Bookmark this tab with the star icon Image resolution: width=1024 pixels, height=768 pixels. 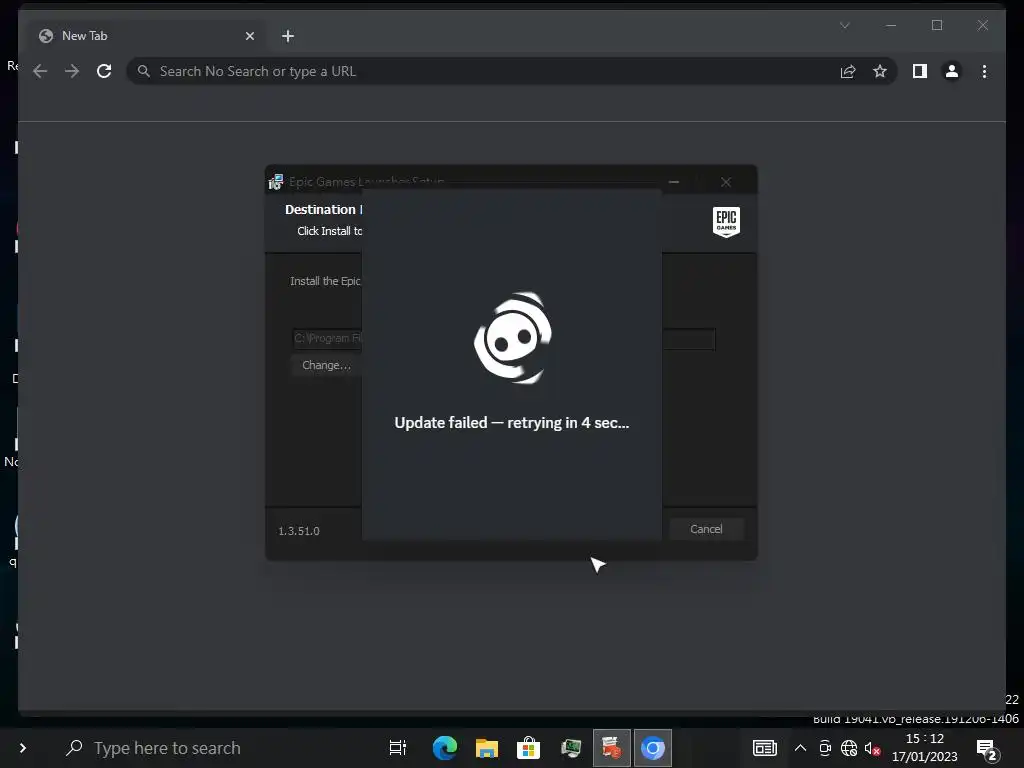[x=880, y=71]
